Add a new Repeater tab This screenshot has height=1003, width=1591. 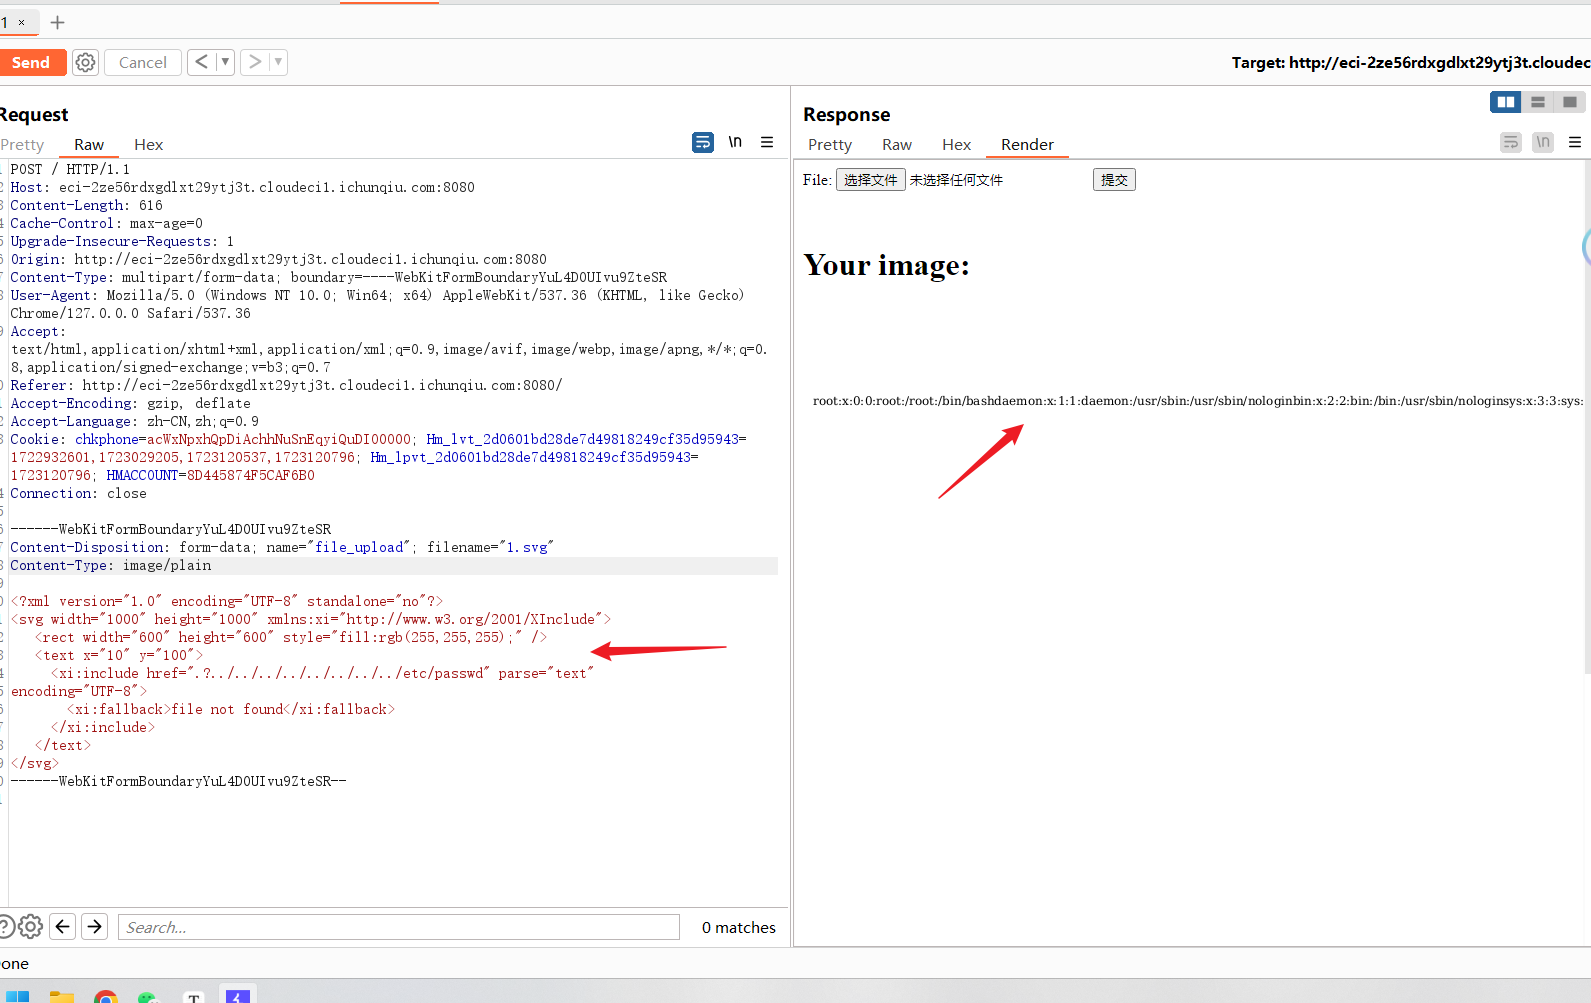[57, 22]
